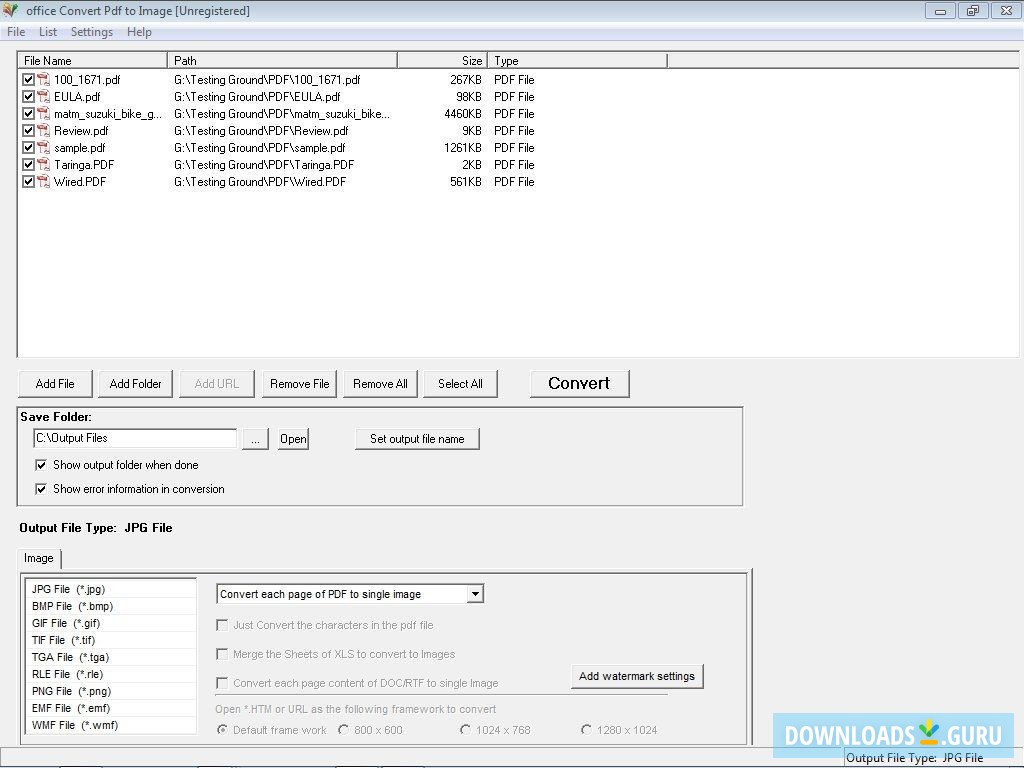The image size is (1024, 768).
Task: Switch to the Image tab
Action: pyautogui.click(x=39, y=558)
